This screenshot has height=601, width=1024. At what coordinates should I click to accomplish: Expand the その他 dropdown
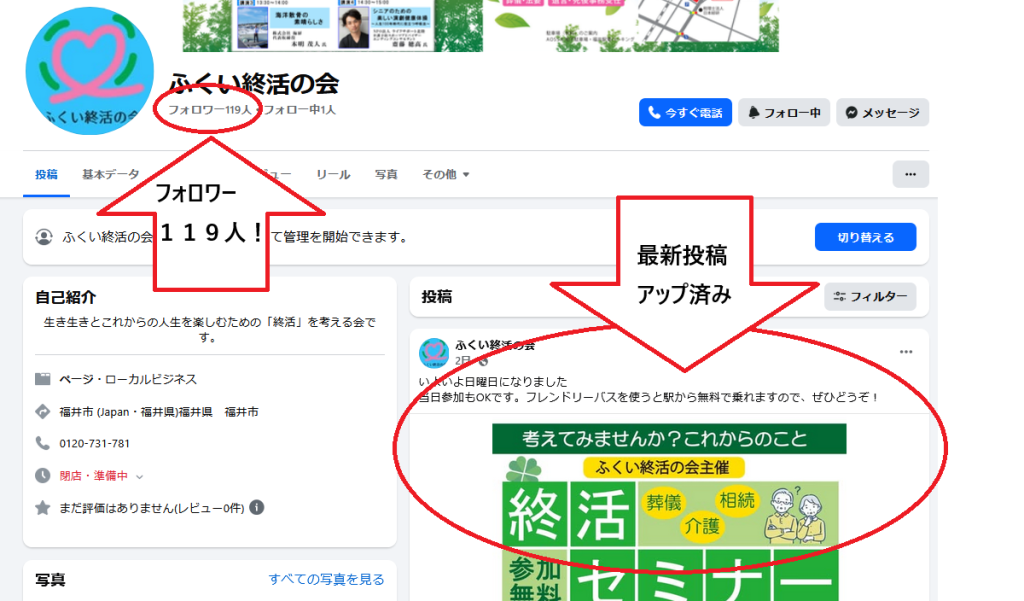[445, 174]
